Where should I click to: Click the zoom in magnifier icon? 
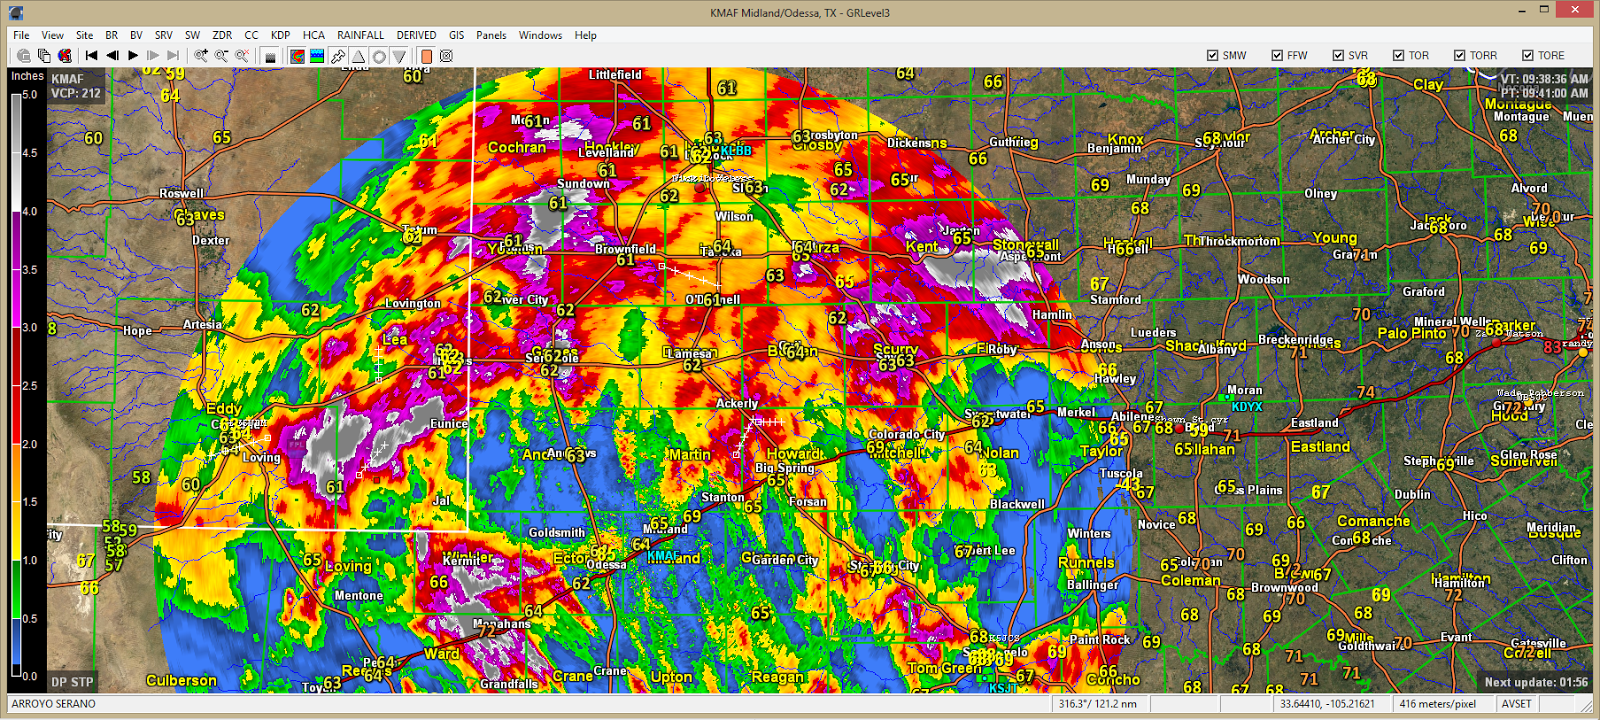(201, 56)
